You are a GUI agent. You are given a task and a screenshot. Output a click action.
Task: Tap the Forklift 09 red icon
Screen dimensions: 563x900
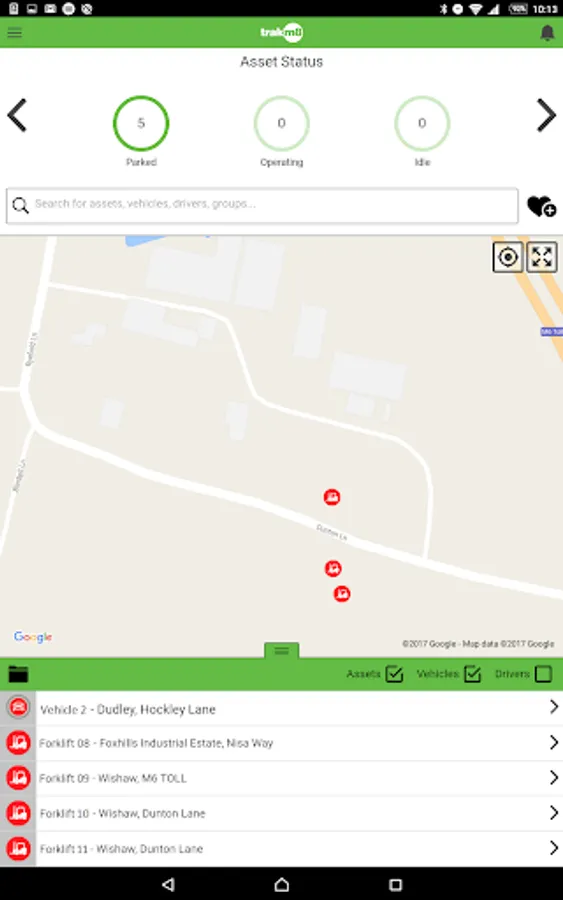pos(18,778)
